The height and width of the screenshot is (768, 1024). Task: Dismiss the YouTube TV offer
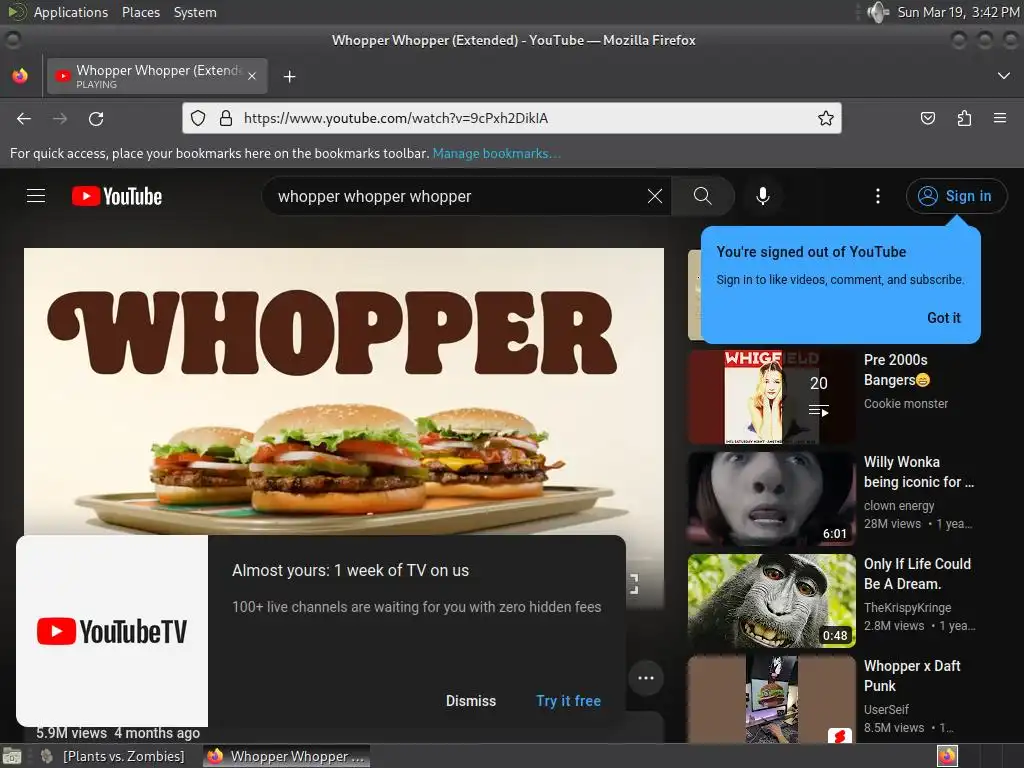[471, 701]
